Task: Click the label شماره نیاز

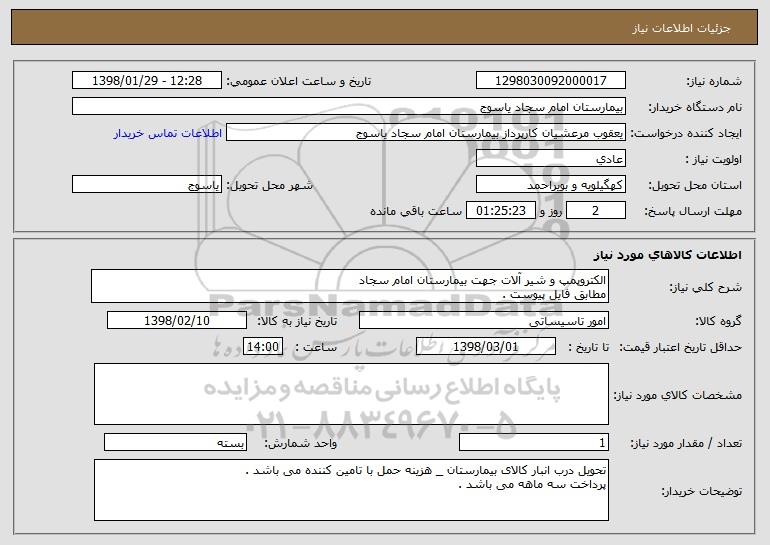Action: click(714, 81)
